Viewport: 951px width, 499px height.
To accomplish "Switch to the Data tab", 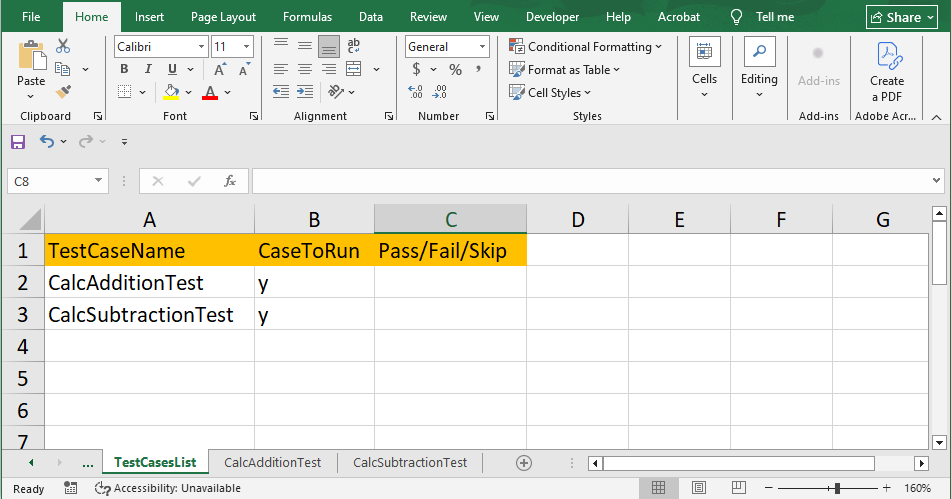I will 371,17.
